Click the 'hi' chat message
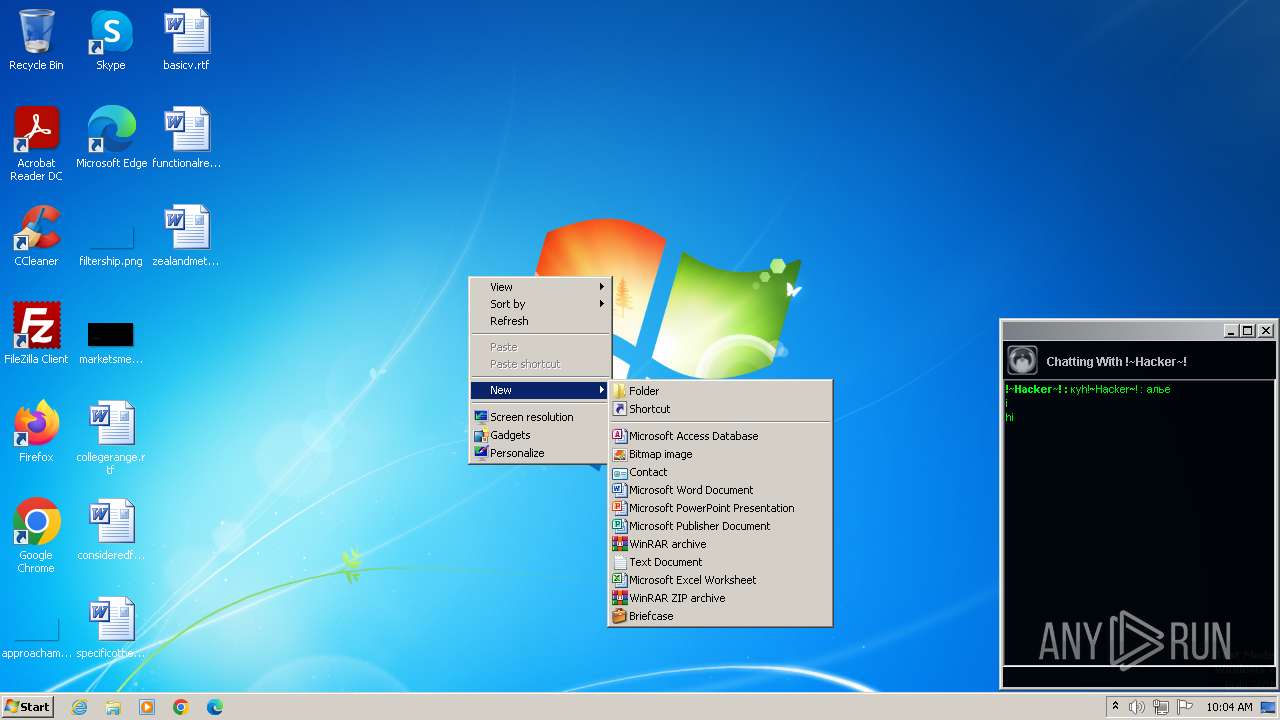The image size is (1280, 720). [1010, 417]
